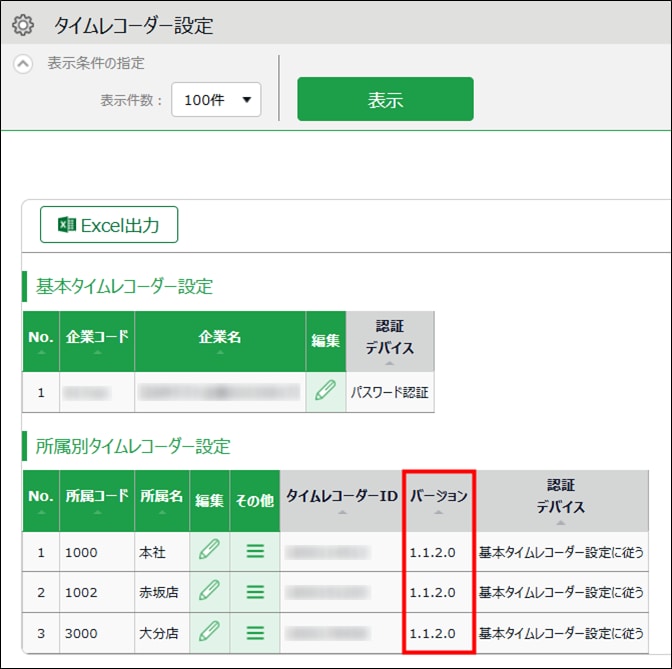Edit the basic time recorder setting row
This screenshot has width=672, height=669.
pos(325,392)
